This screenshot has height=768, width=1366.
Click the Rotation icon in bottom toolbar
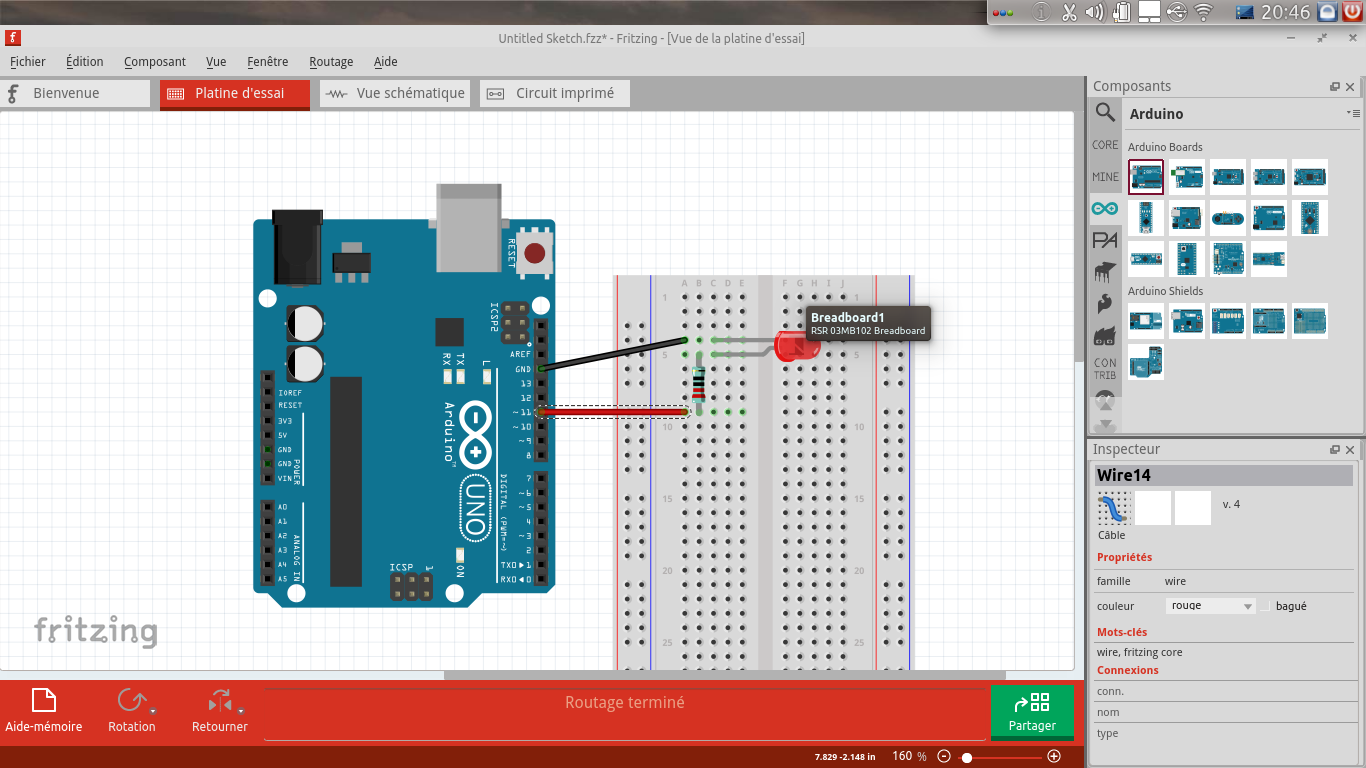[130, 701]
